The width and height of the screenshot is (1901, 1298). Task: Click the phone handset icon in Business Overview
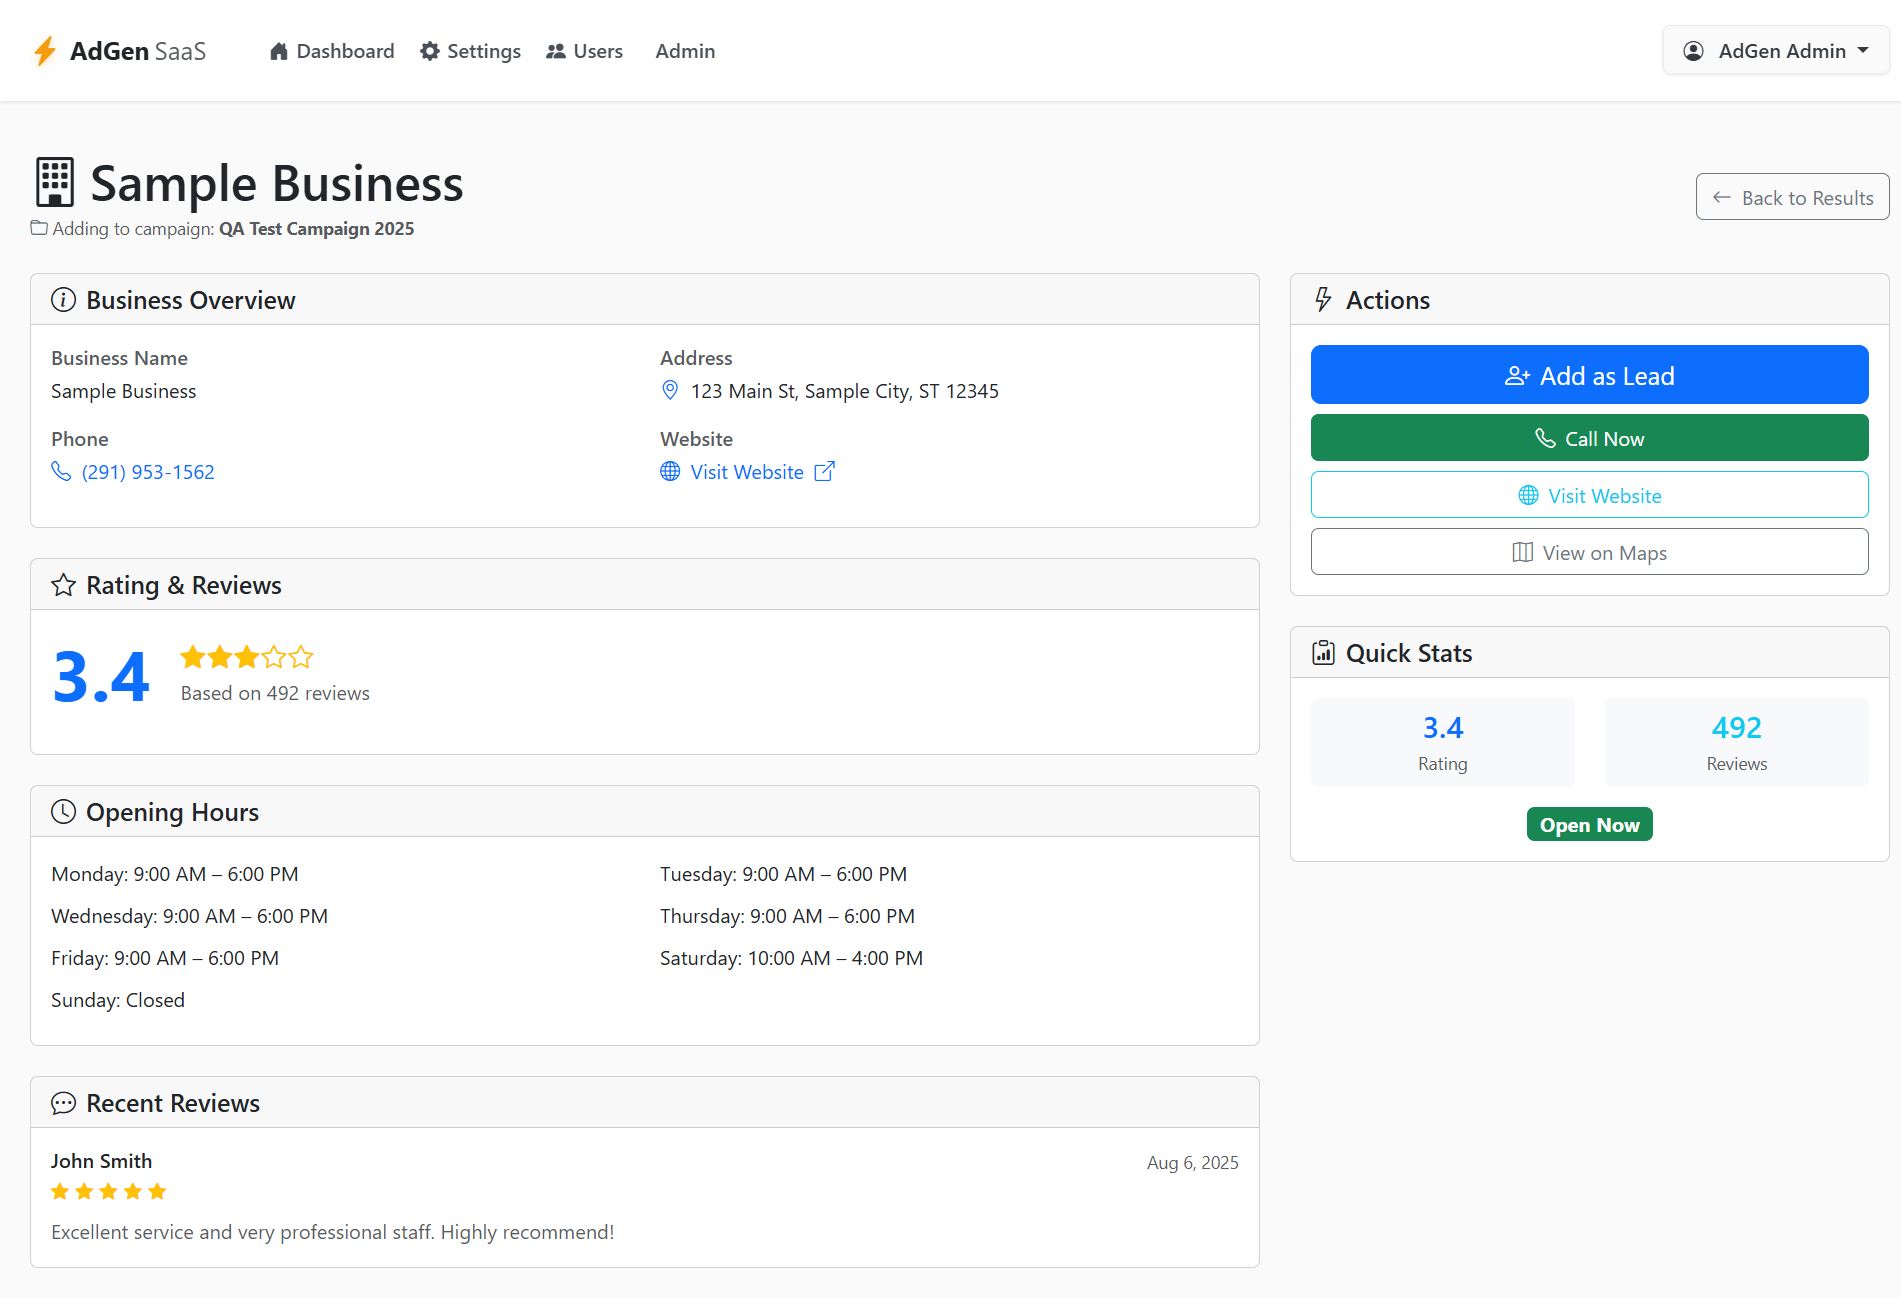61,471
